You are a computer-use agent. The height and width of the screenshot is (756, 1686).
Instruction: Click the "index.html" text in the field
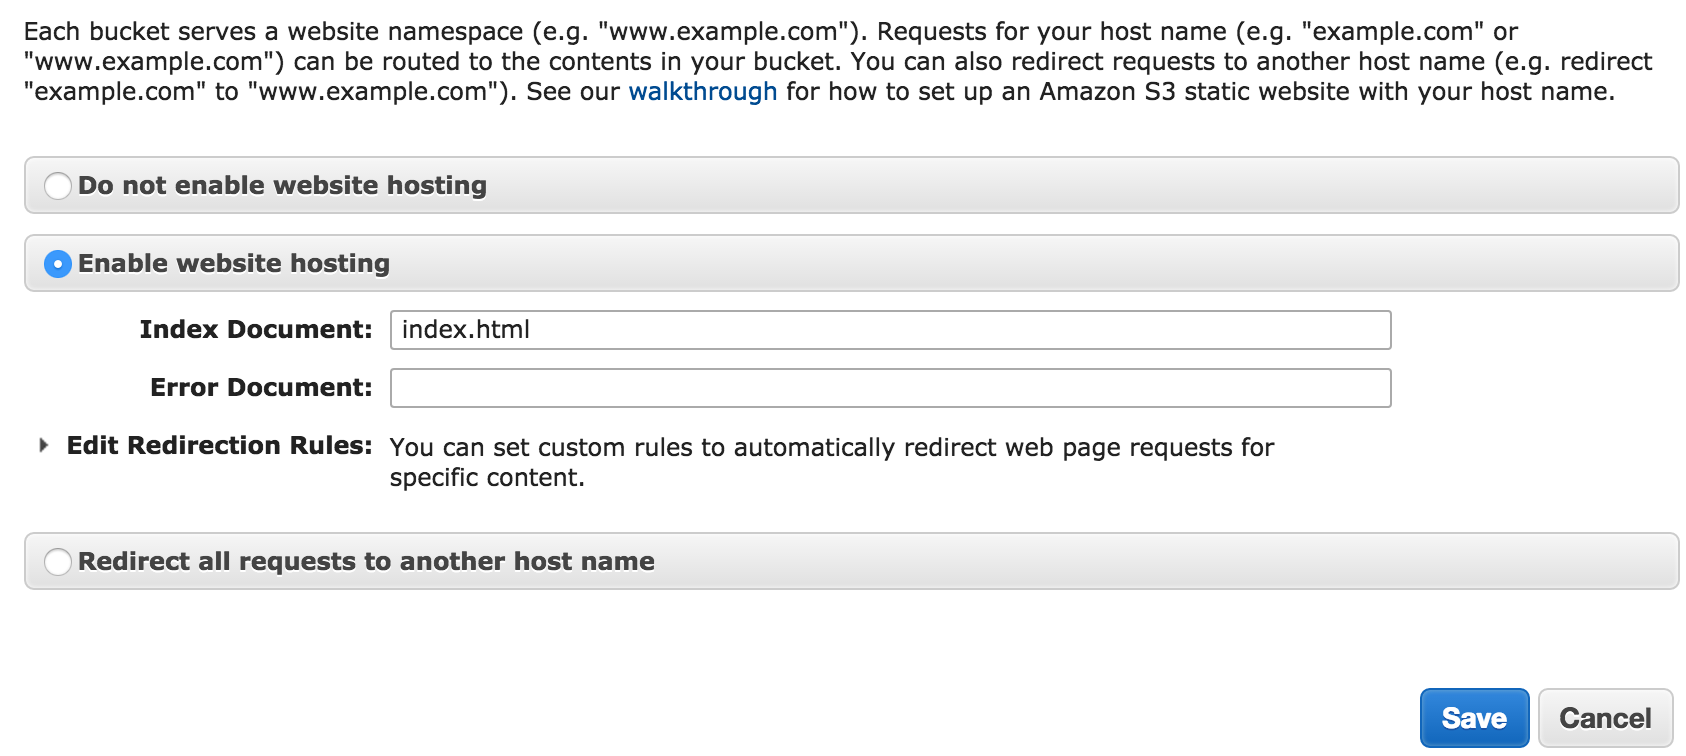[x=466, y=330]
